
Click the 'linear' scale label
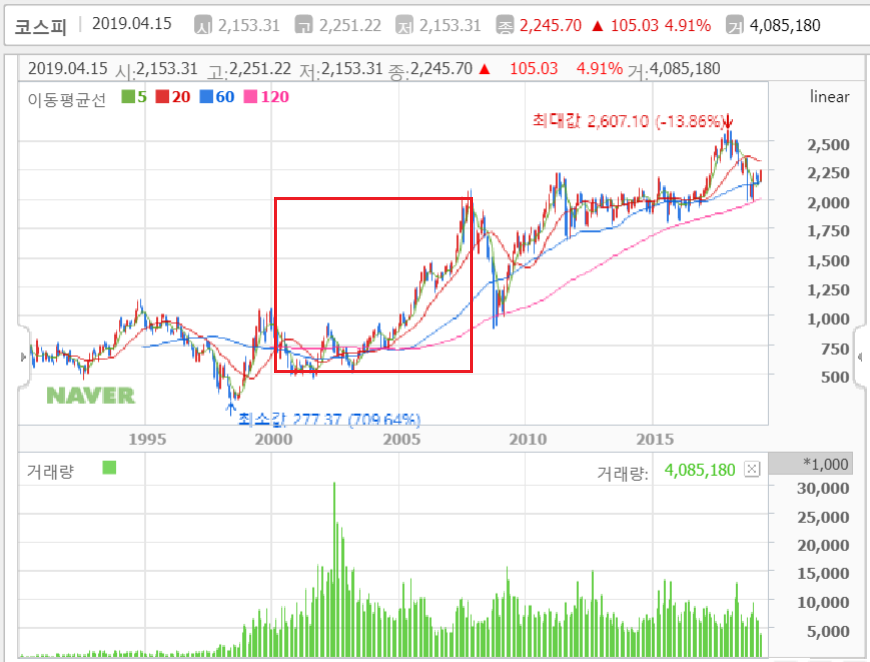point(829,97)
